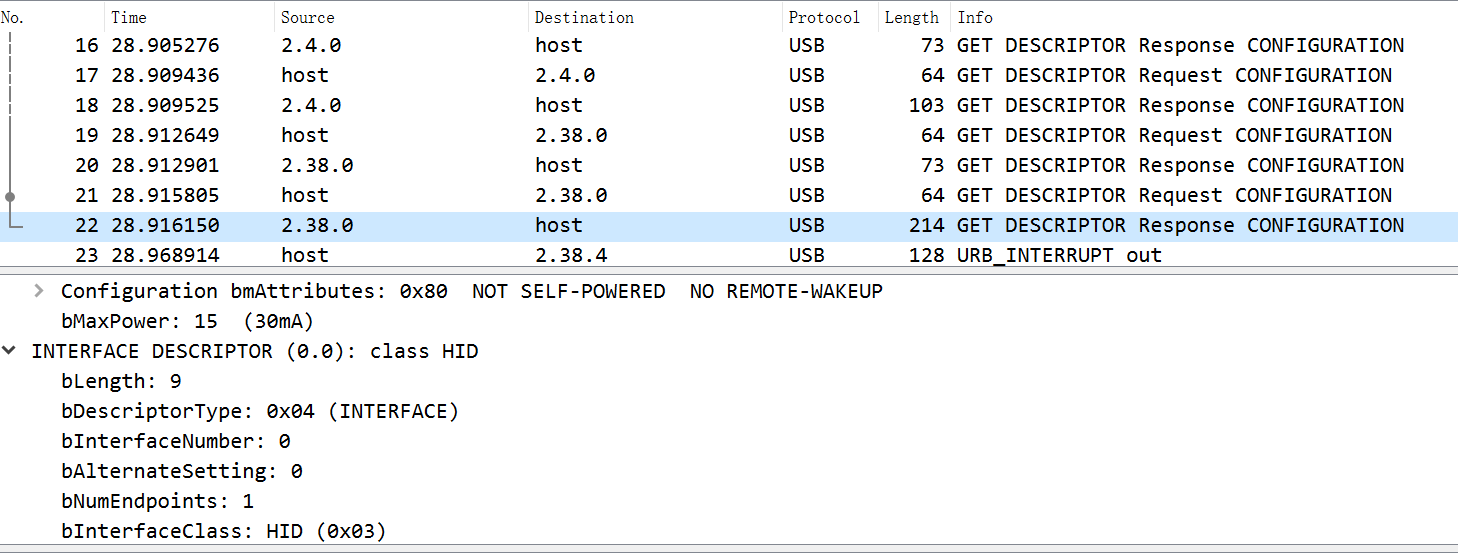This screenshot has width=1458, height=553.
Task: Select packet 20 from source 2.38.0
Action: pyautogui.click(x=700, y=165)
